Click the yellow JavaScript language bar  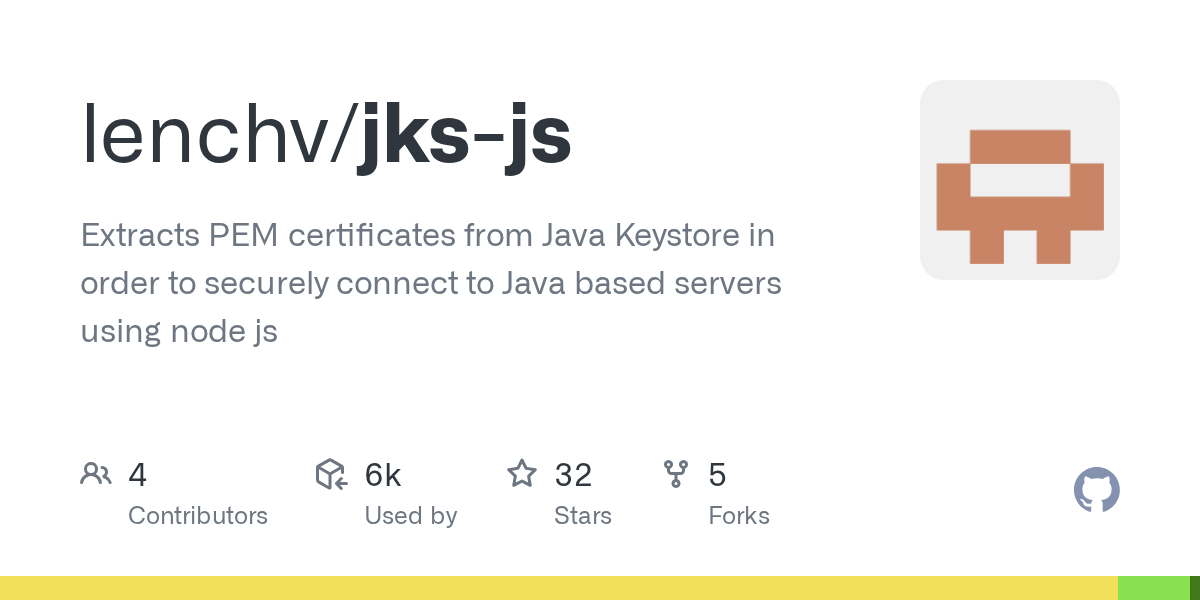[560, 587]
